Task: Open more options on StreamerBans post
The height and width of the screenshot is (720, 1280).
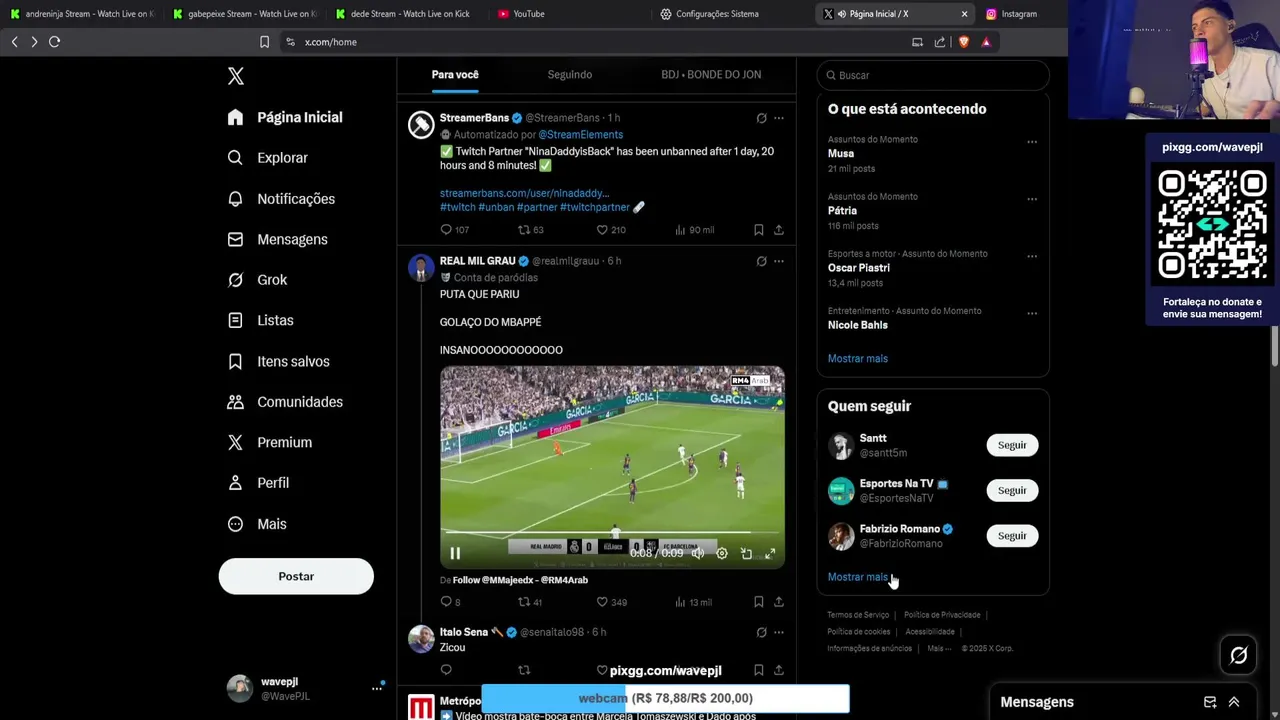Action: (779, 118)
